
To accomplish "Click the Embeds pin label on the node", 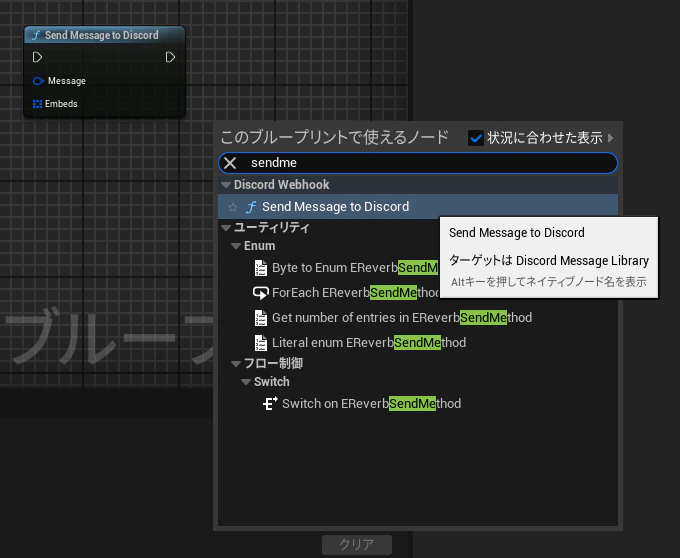I will point(61,104).
